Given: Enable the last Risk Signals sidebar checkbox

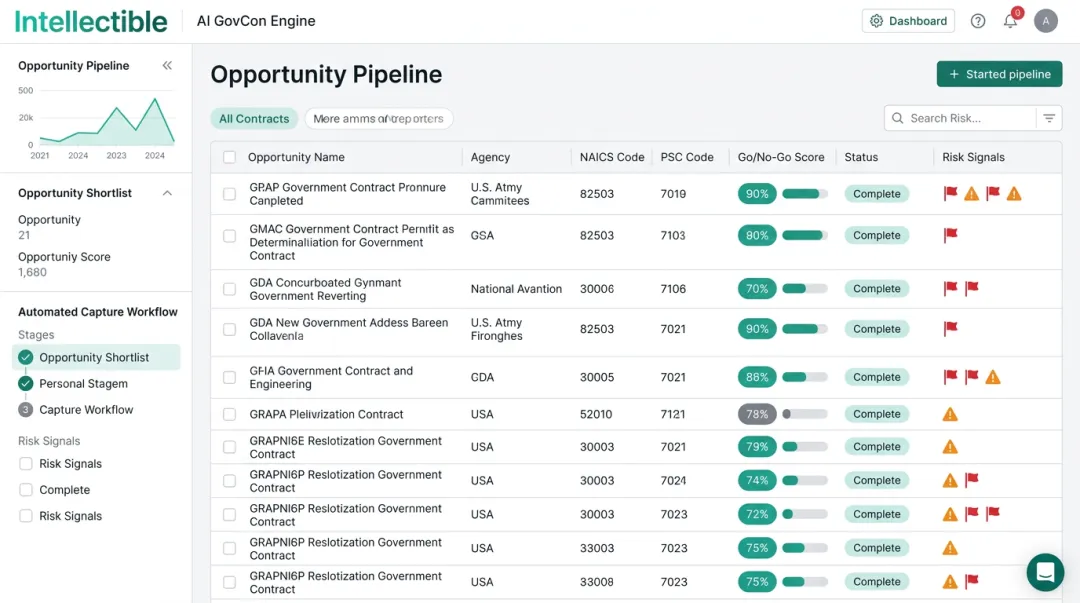Looking at the screenshot, I should pyautogui.click(x=25, y=515).
